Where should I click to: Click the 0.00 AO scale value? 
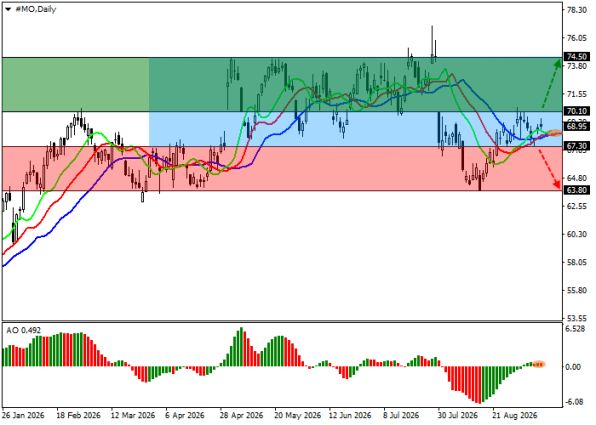[574, 367]
